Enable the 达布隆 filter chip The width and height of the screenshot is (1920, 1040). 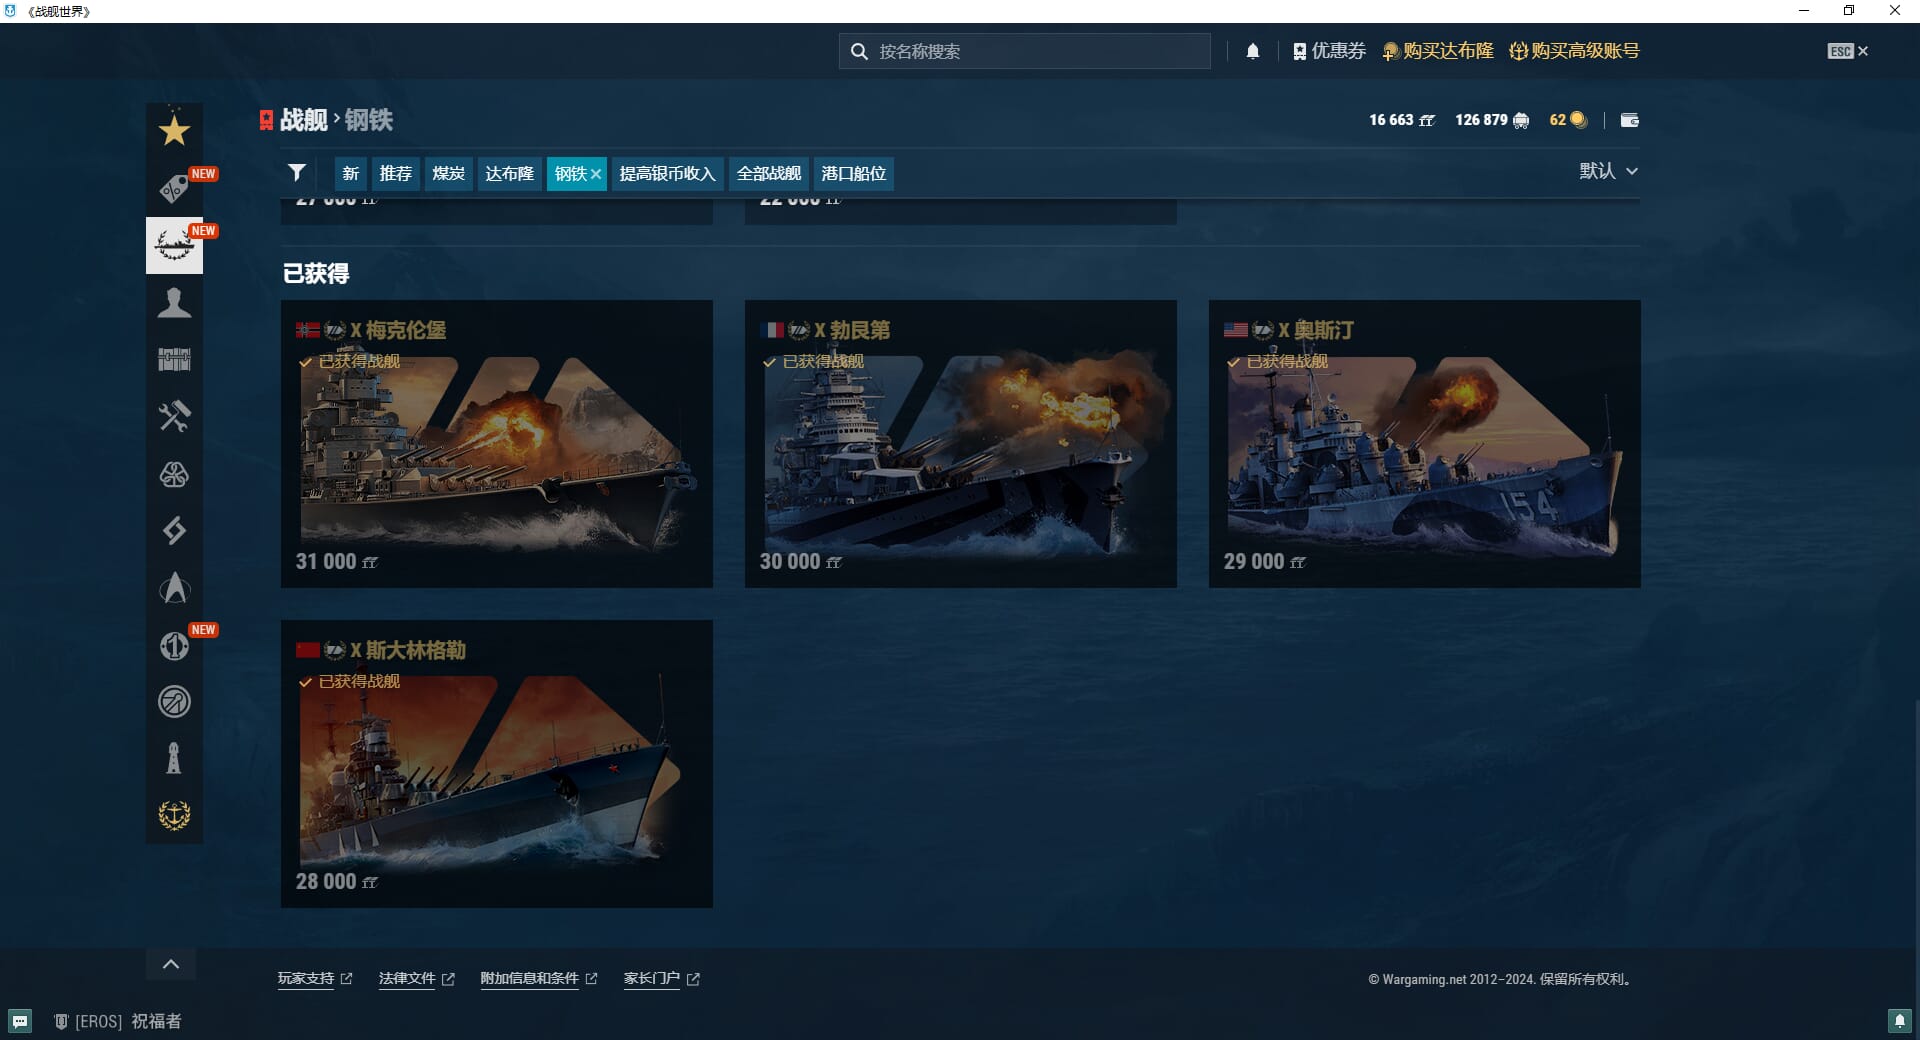(509, 173)
